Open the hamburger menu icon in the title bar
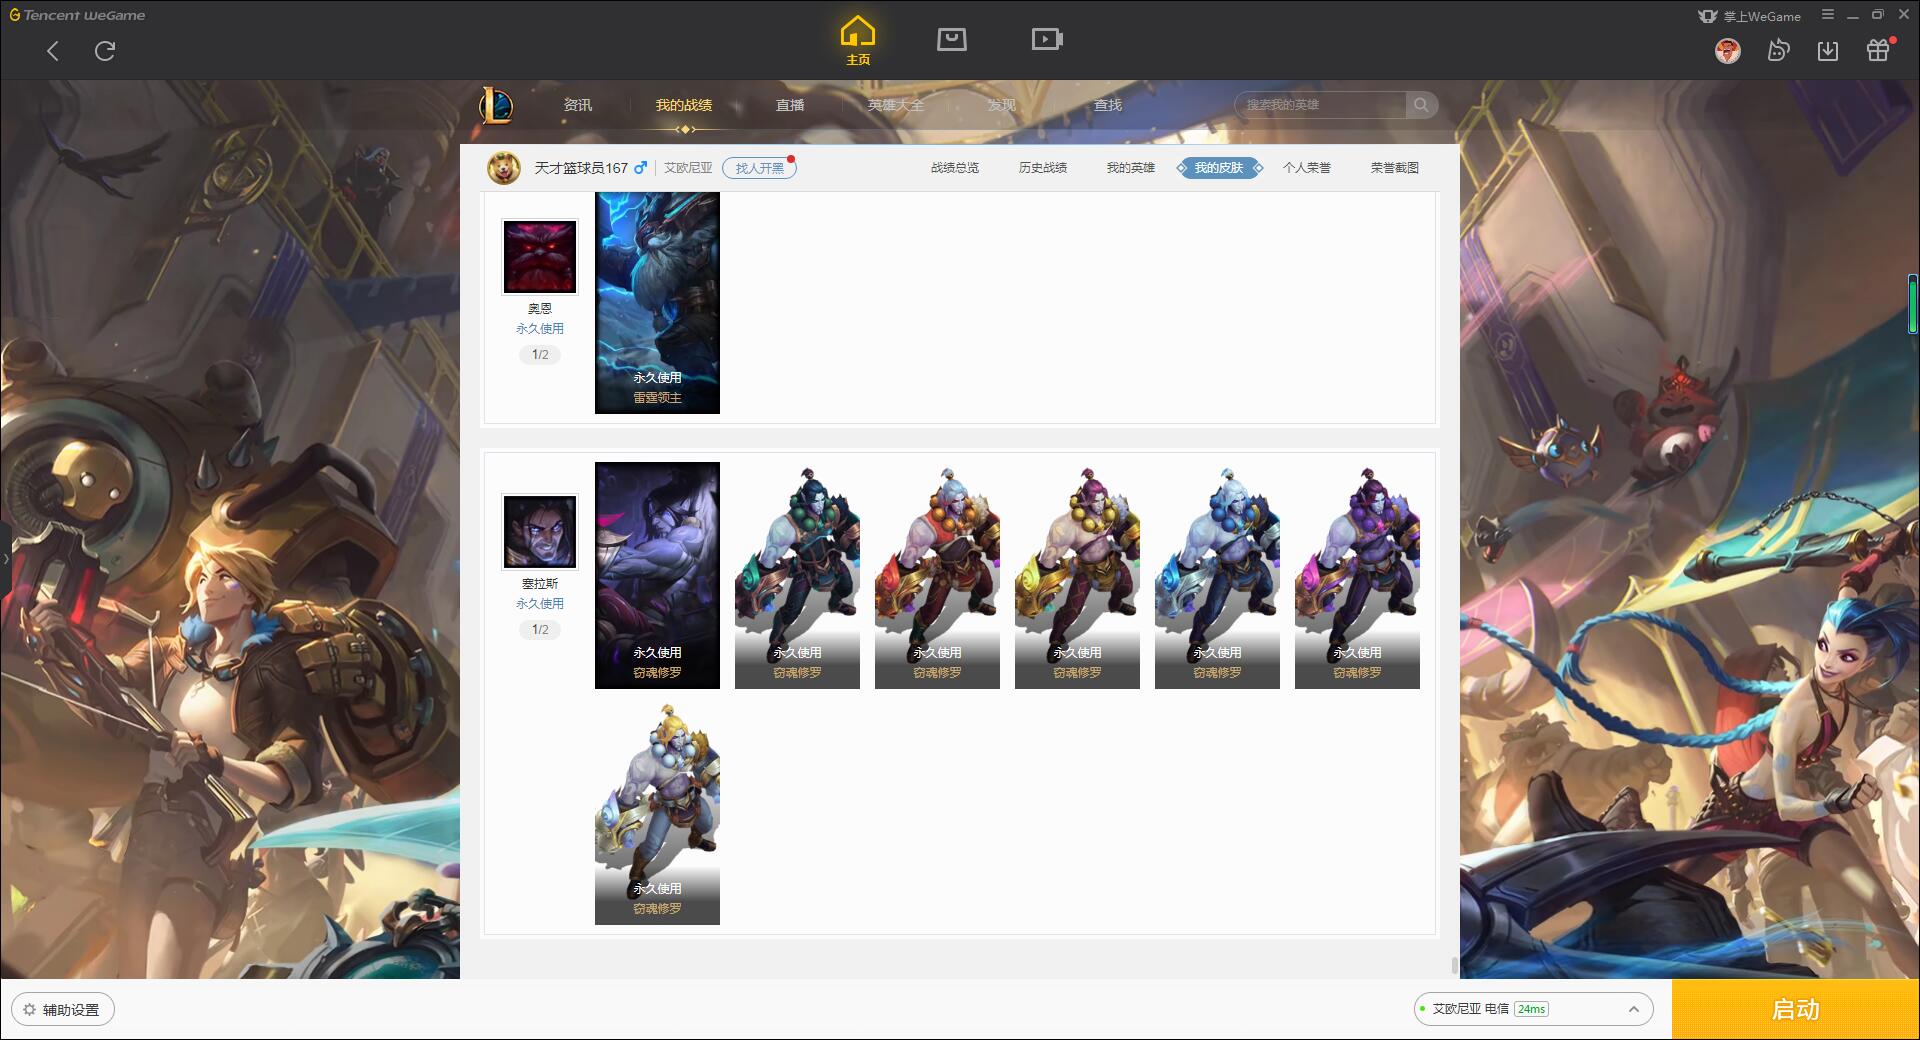 1828,15
